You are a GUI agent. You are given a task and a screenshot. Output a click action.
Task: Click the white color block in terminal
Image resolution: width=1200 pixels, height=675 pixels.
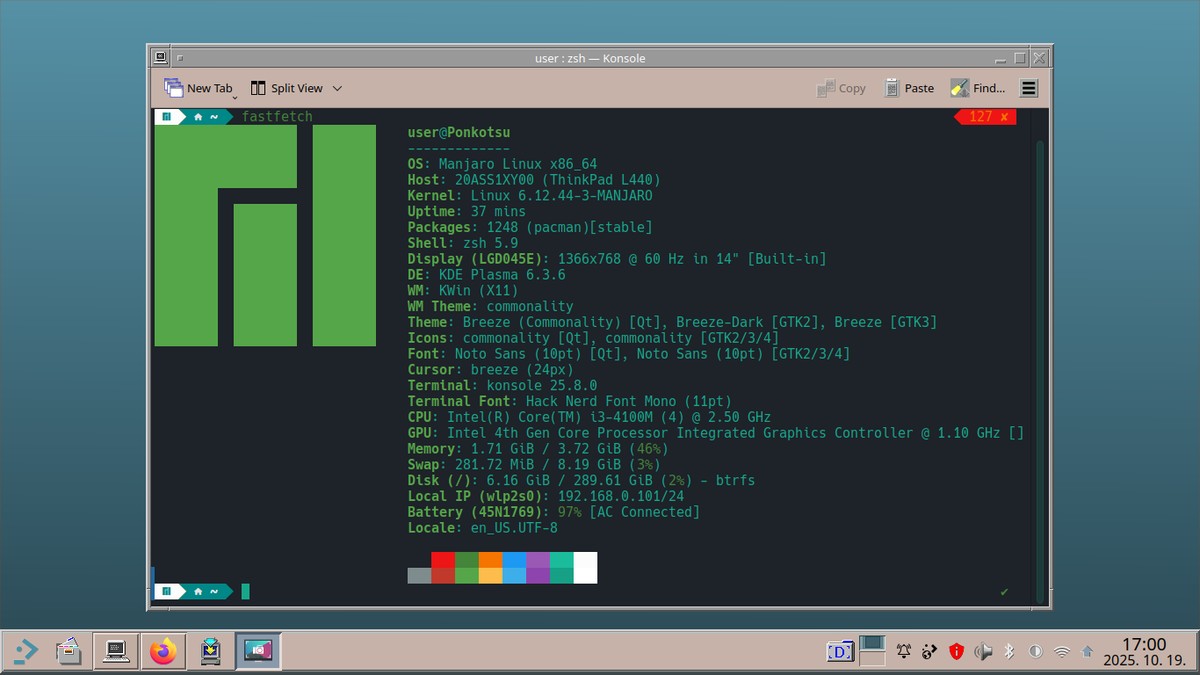pyautogui.click(x=585, y=567)
